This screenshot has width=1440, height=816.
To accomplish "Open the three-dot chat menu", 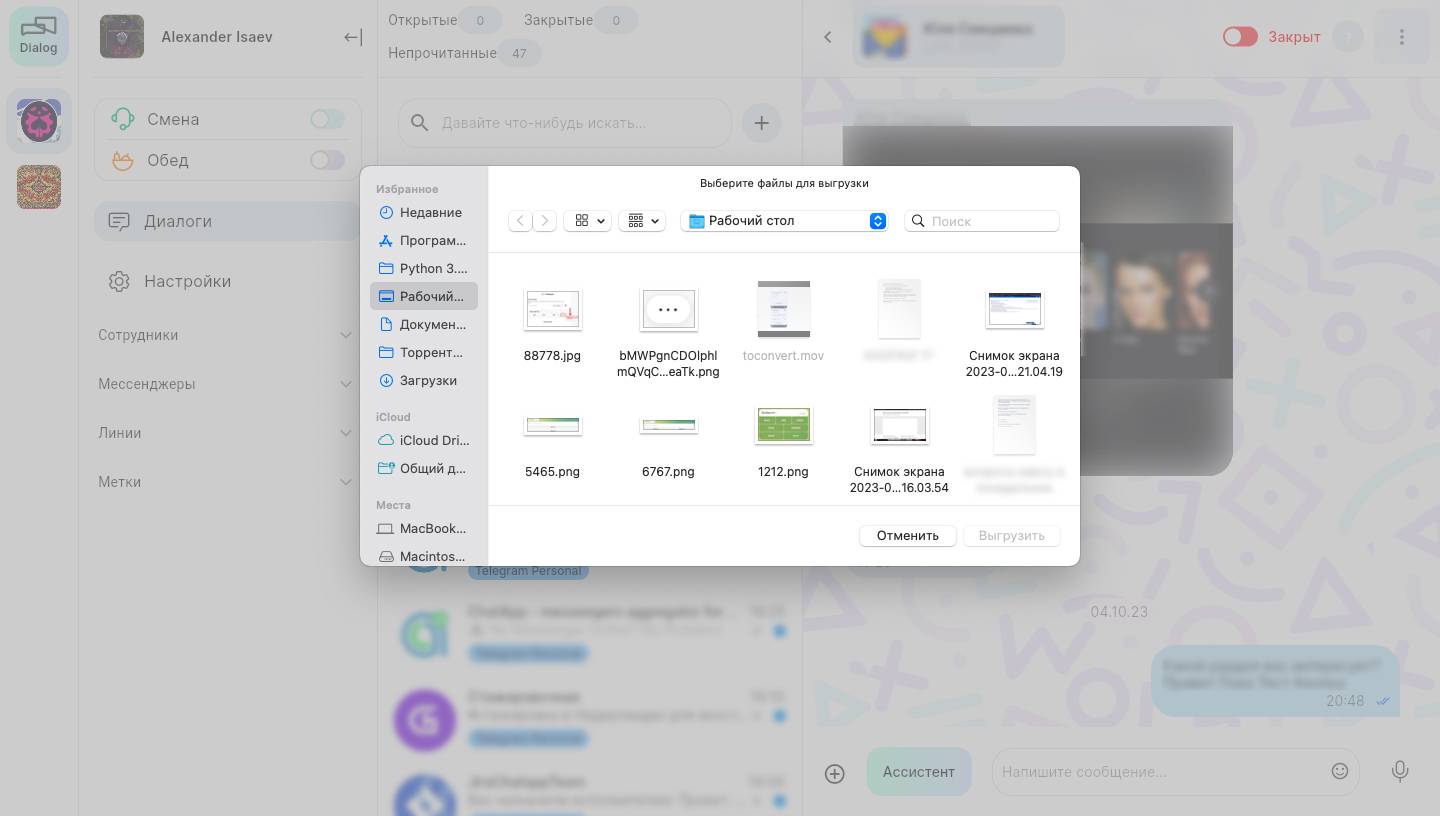I will [x=1401, y=37].
